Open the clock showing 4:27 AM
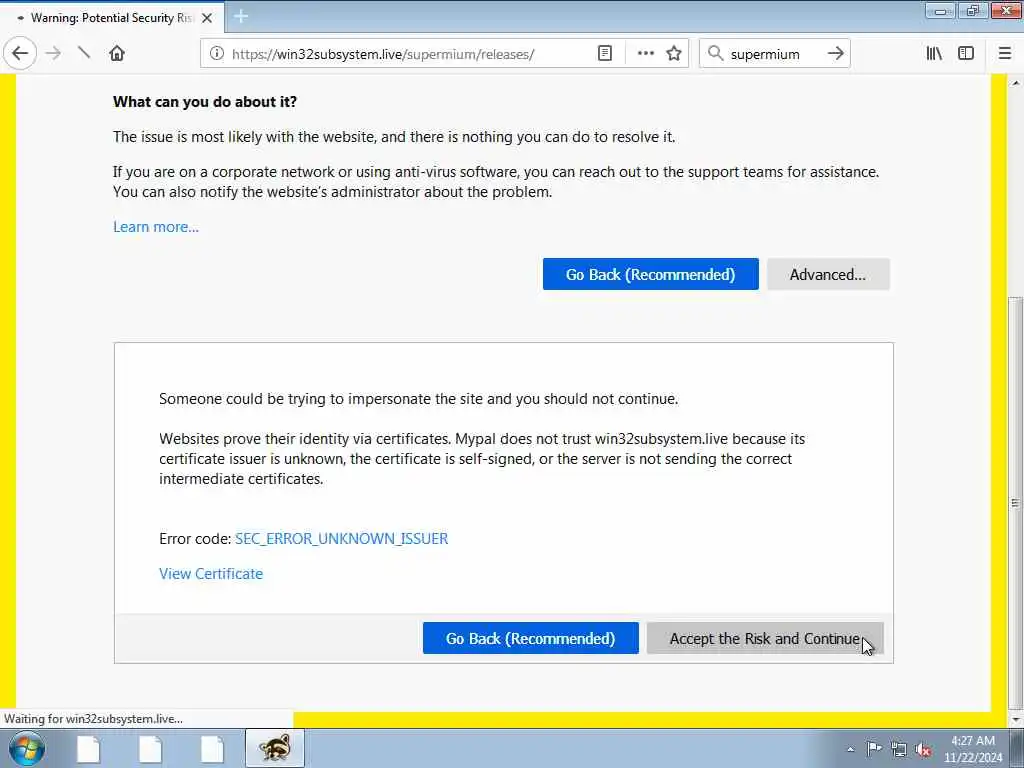This screenshot has width=1024, height=768. [972, 749]
